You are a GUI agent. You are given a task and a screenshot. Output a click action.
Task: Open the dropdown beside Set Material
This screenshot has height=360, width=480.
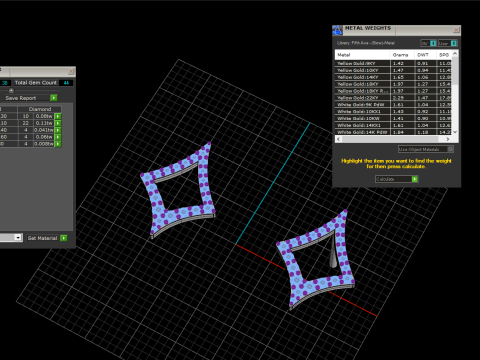click(x=18, y=237)
